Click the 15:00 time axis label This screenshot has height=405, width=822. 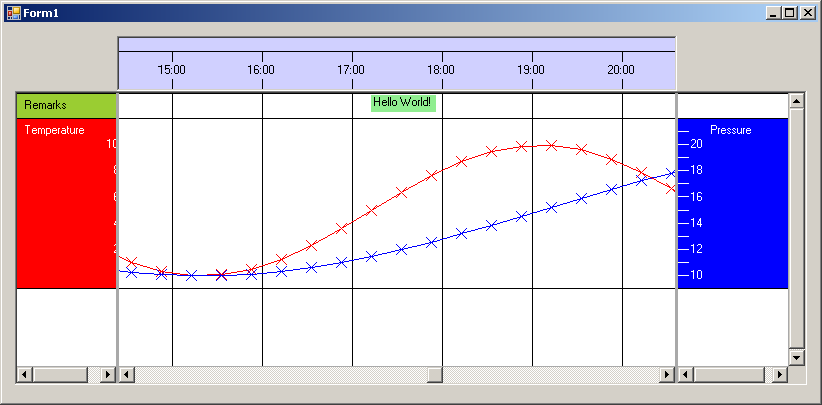(x=172, y=70)
